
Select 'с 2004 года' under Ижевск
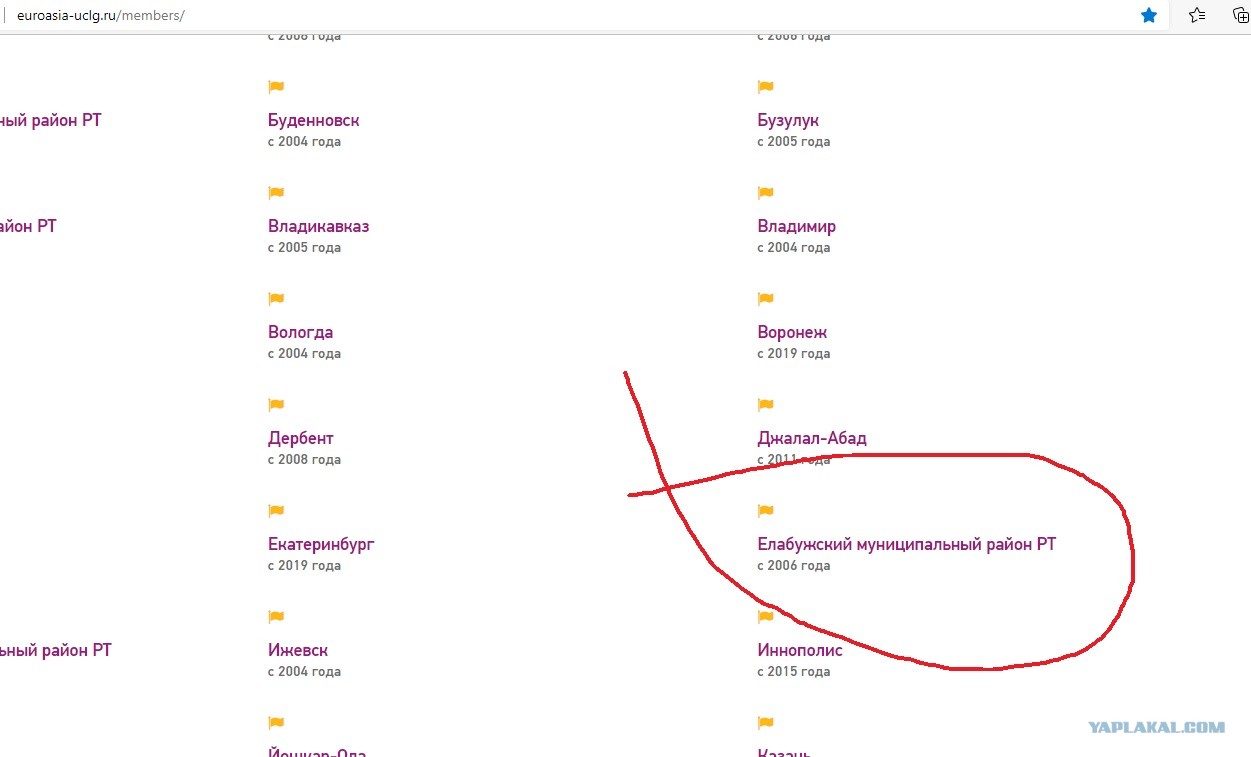click(304, 672)
